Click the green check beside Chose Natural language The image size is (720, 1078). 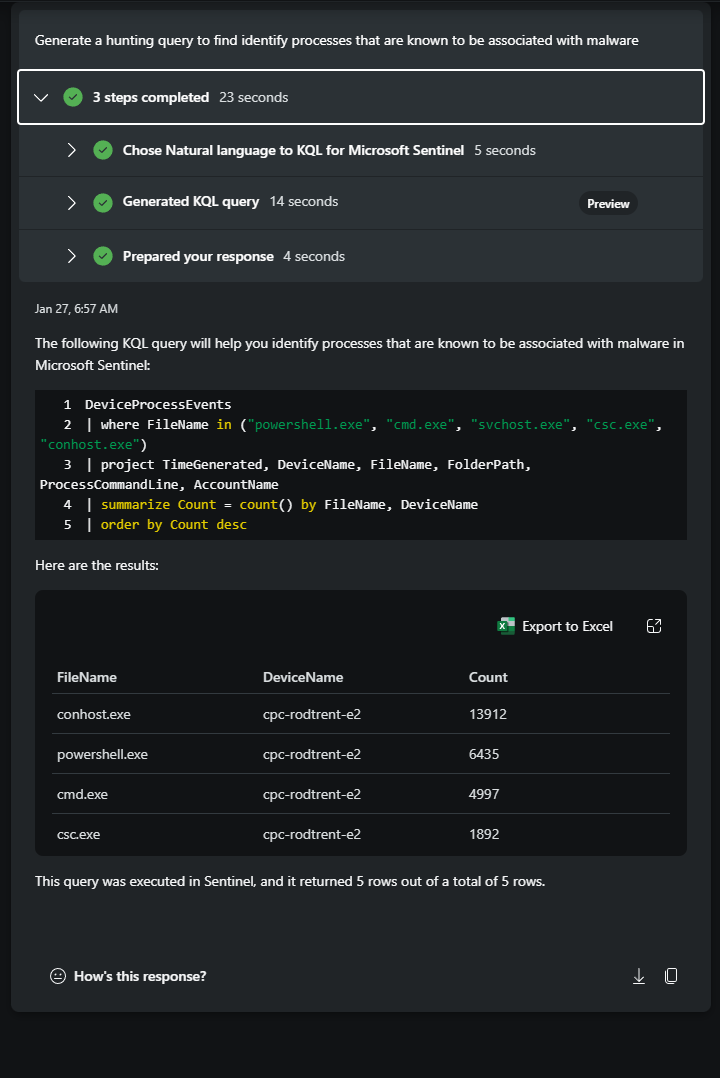(103, 150)
